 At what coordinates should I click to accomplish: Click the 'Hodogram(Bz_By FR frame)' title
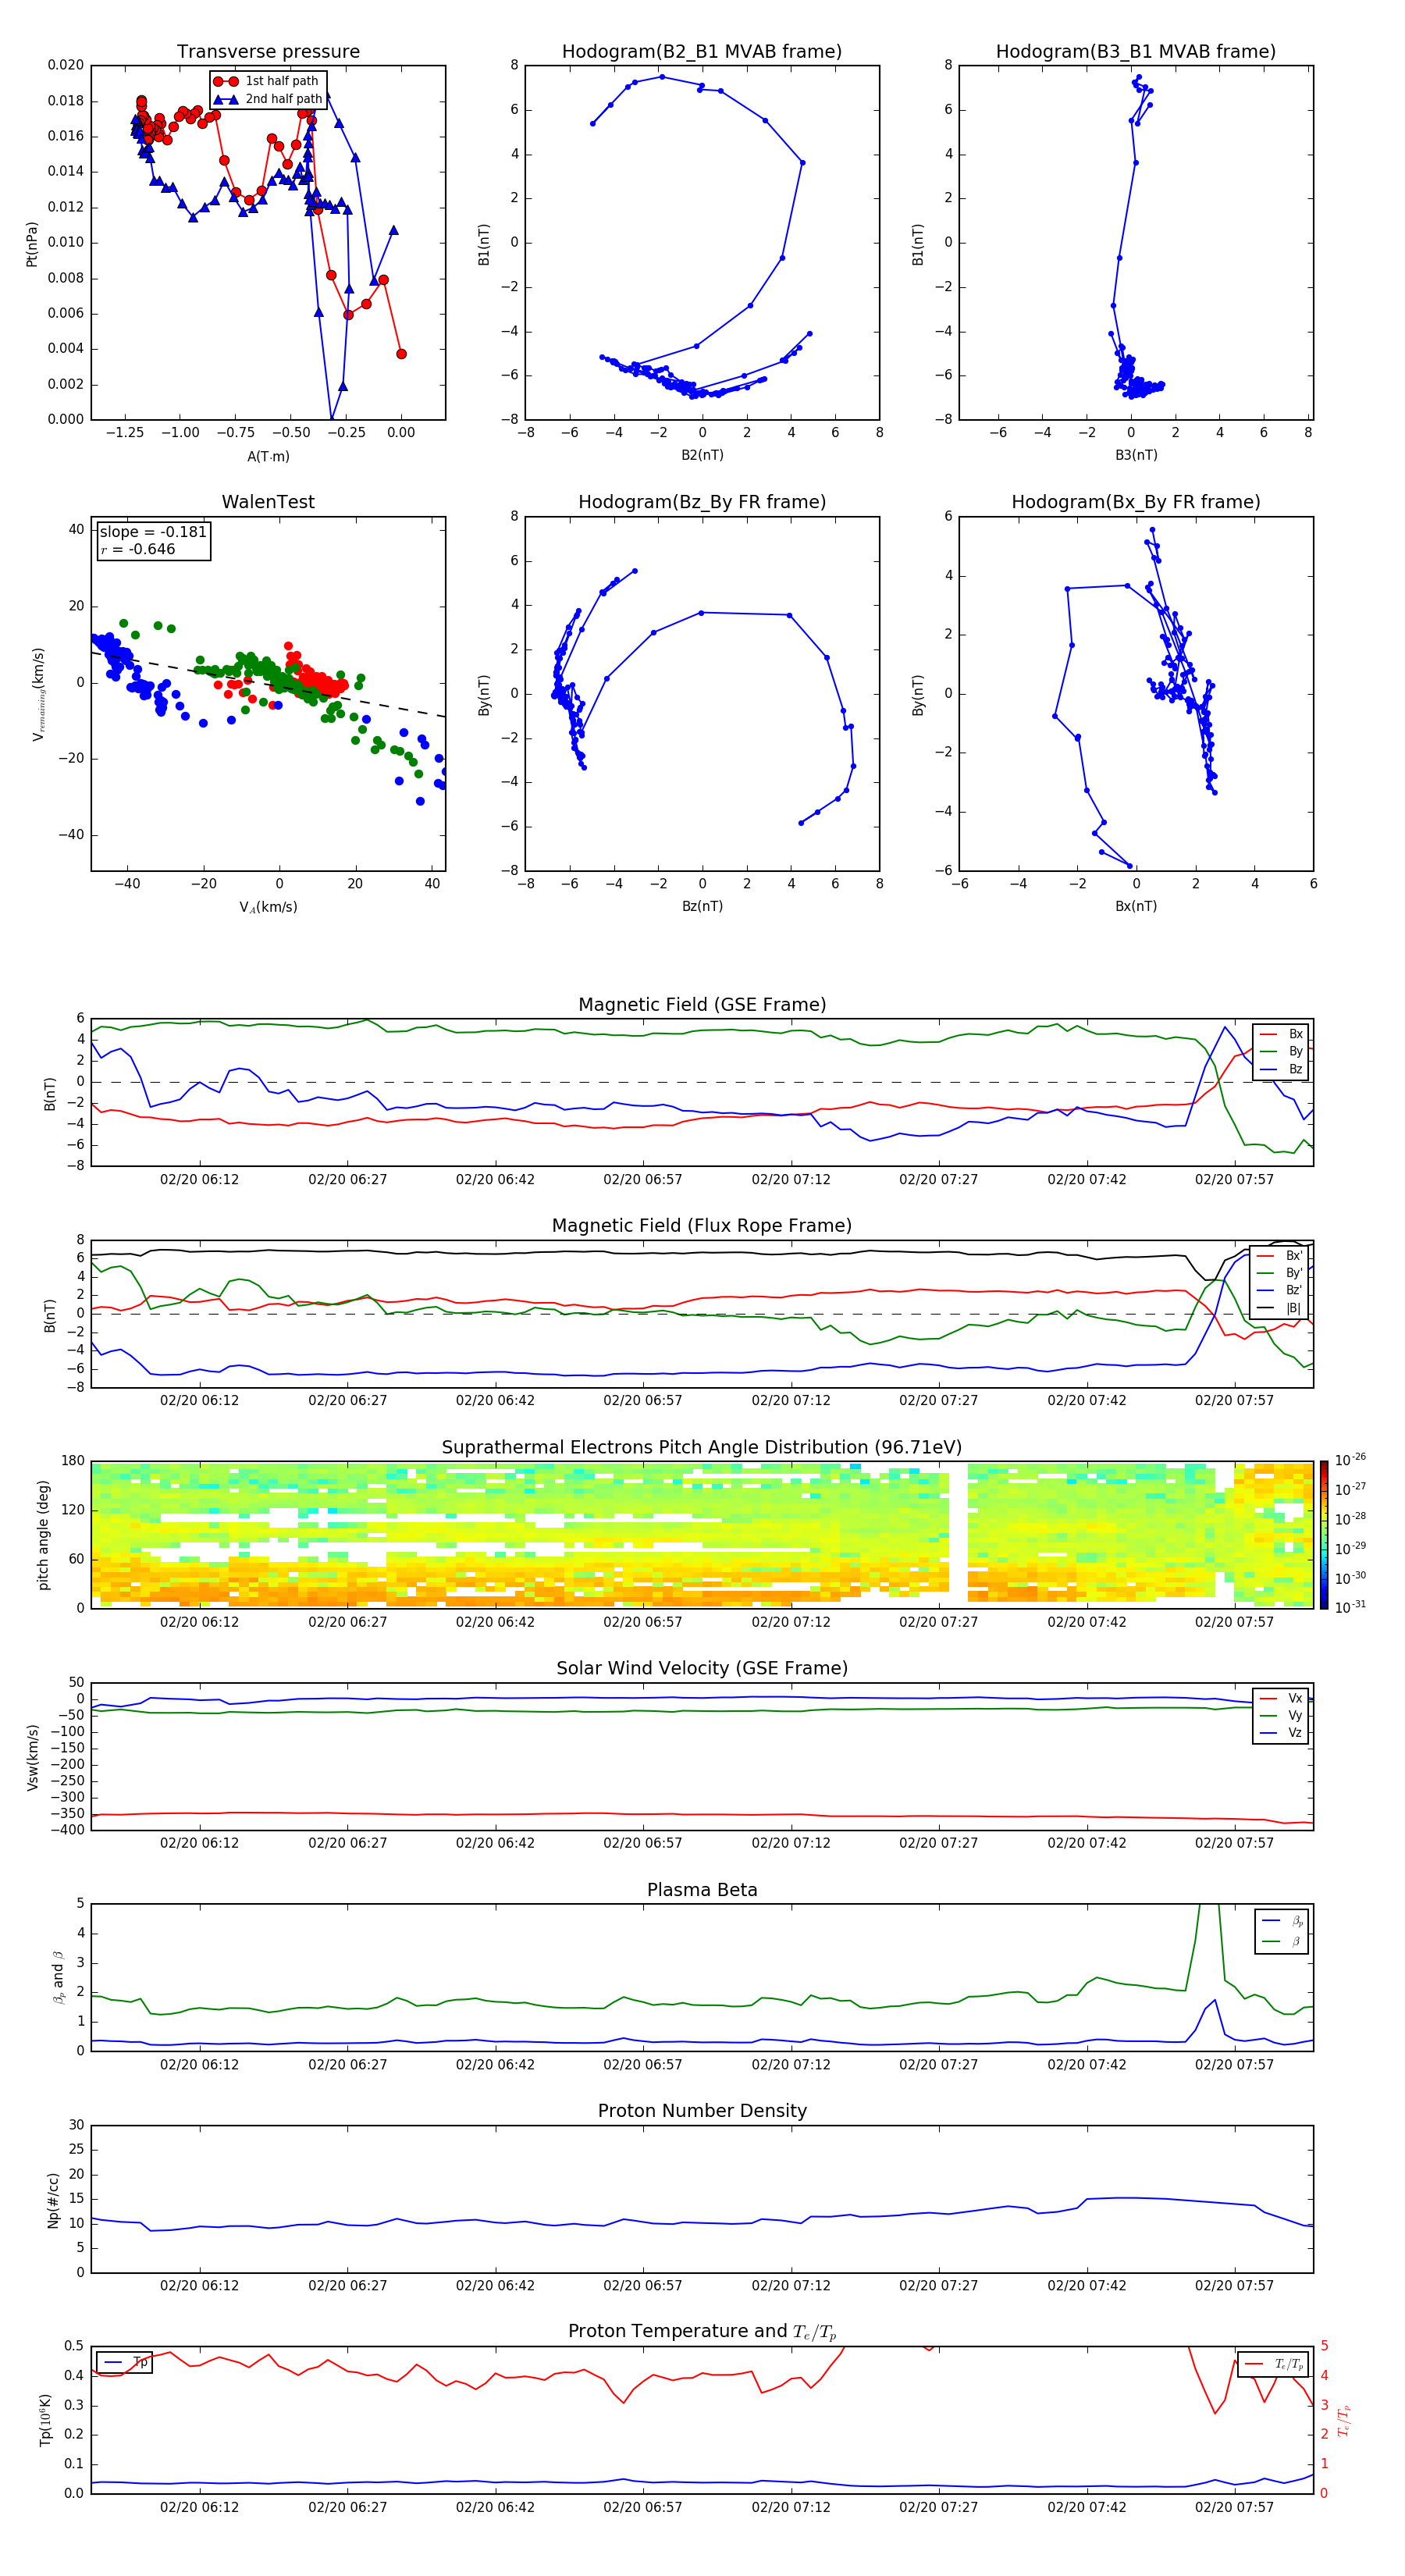coord(702,502)
